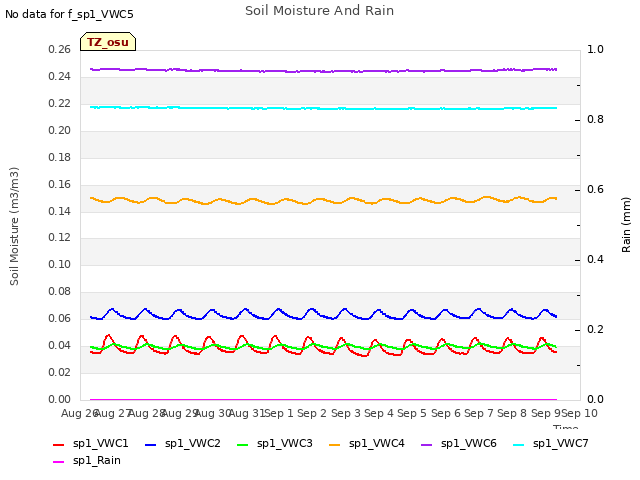Click the magenta sp1_Rain baseline

tap(323, 400)
